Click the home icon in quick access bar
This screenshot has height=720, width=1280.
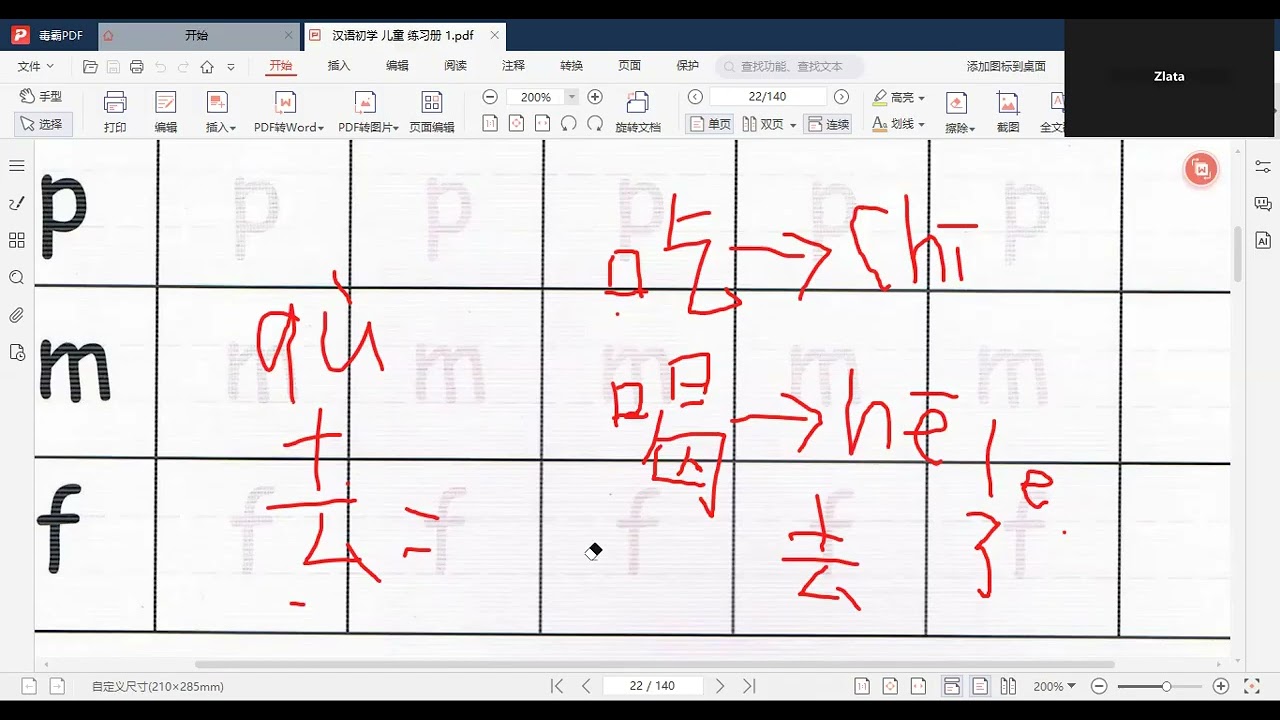coord(207,67)
